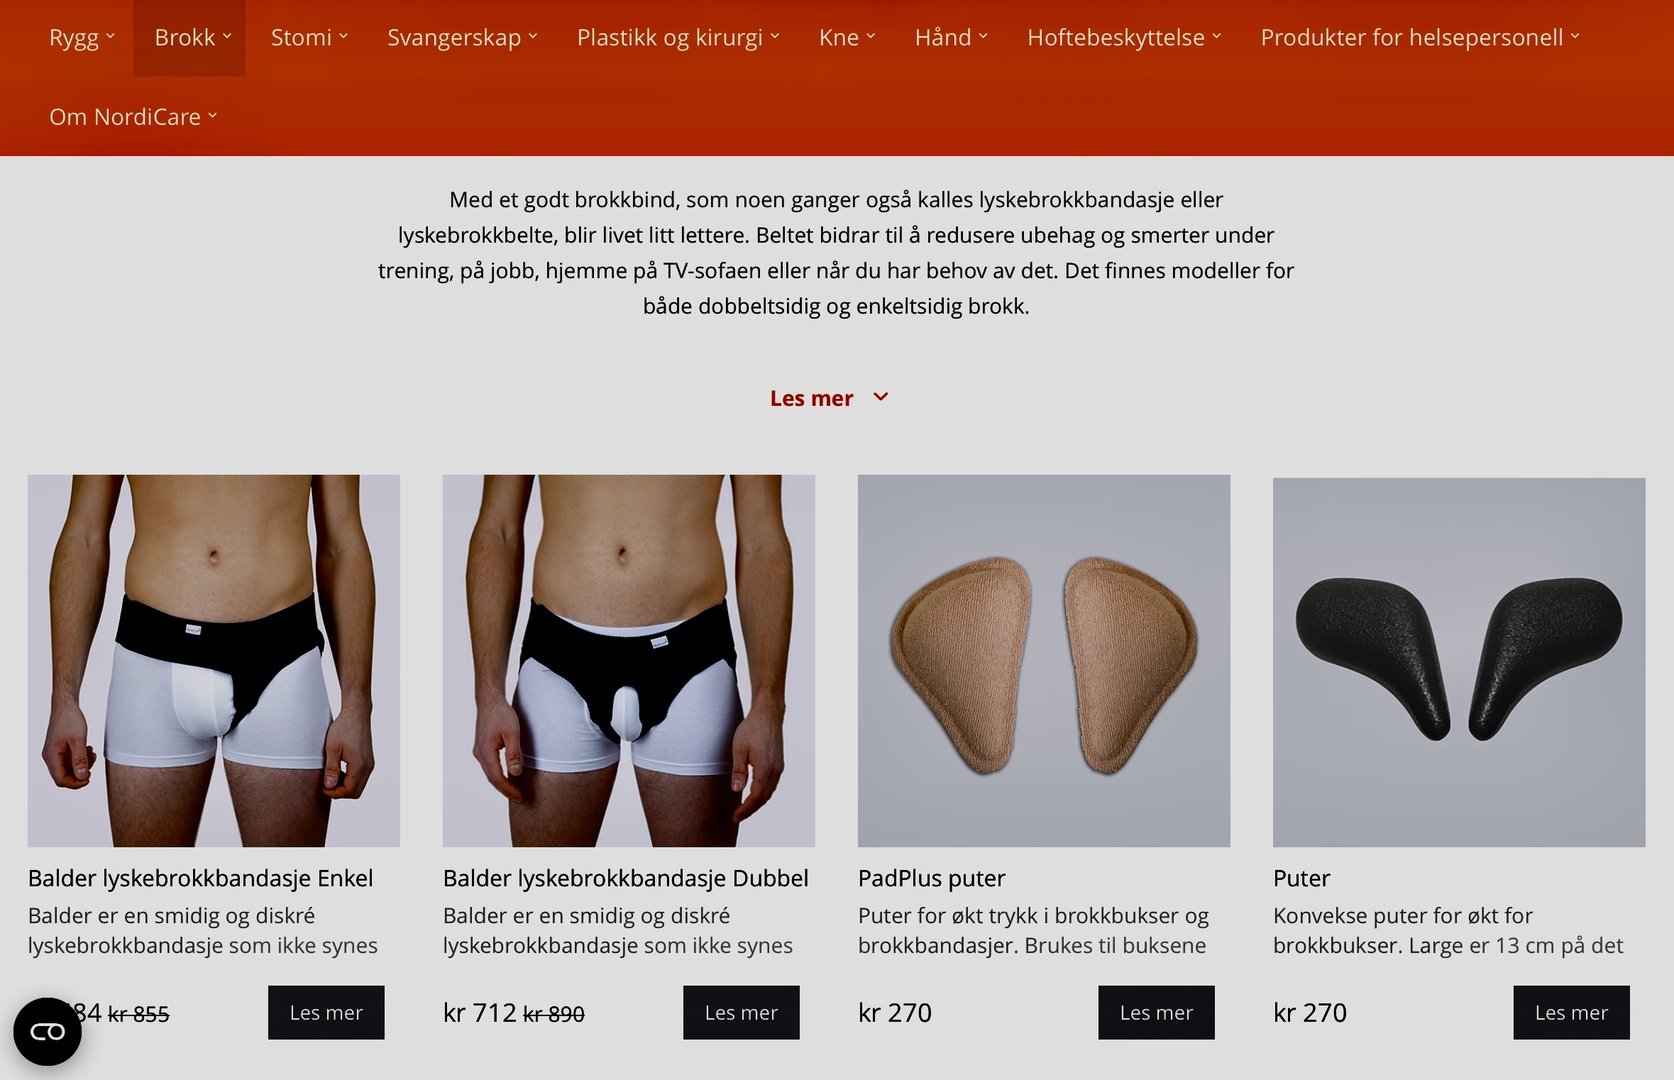Image resolution: width=1674 pixels, height=1080 pixels.
Task: Expand Plastikk og kirurgi menu
Action: coord(678,38)
